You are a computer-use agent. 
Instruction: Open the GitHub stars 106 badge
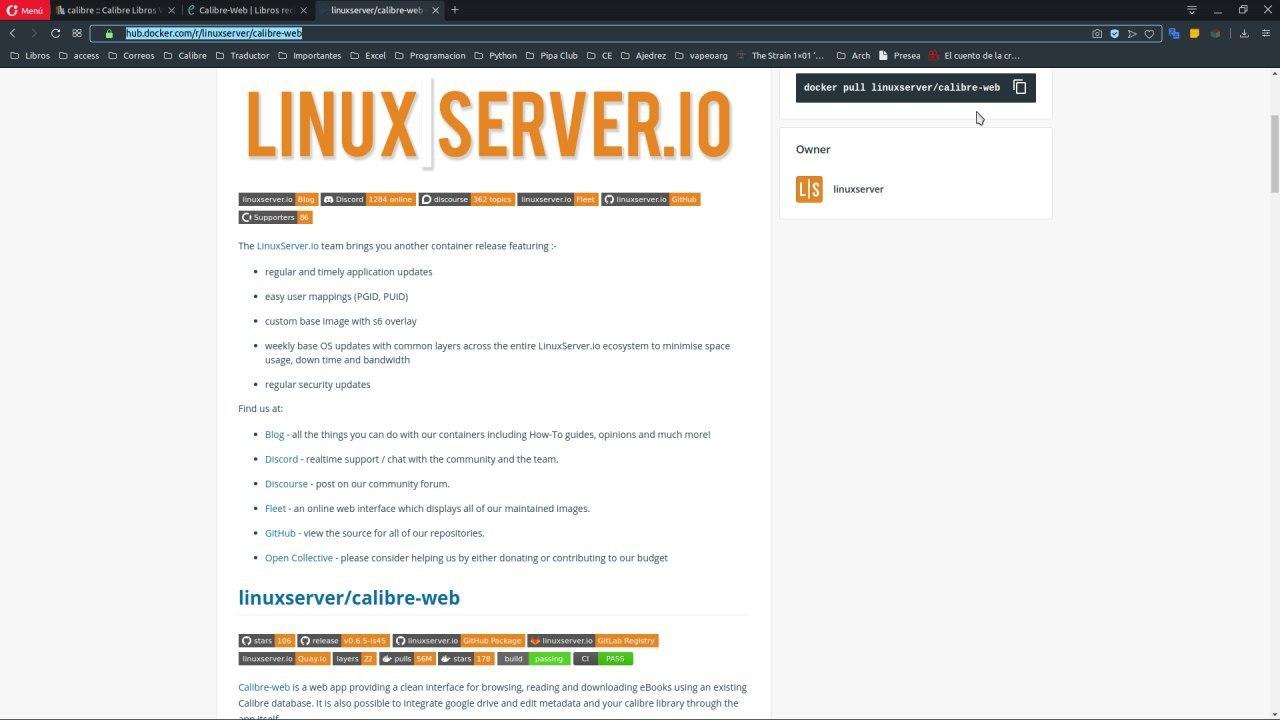[x=266, y=640]
